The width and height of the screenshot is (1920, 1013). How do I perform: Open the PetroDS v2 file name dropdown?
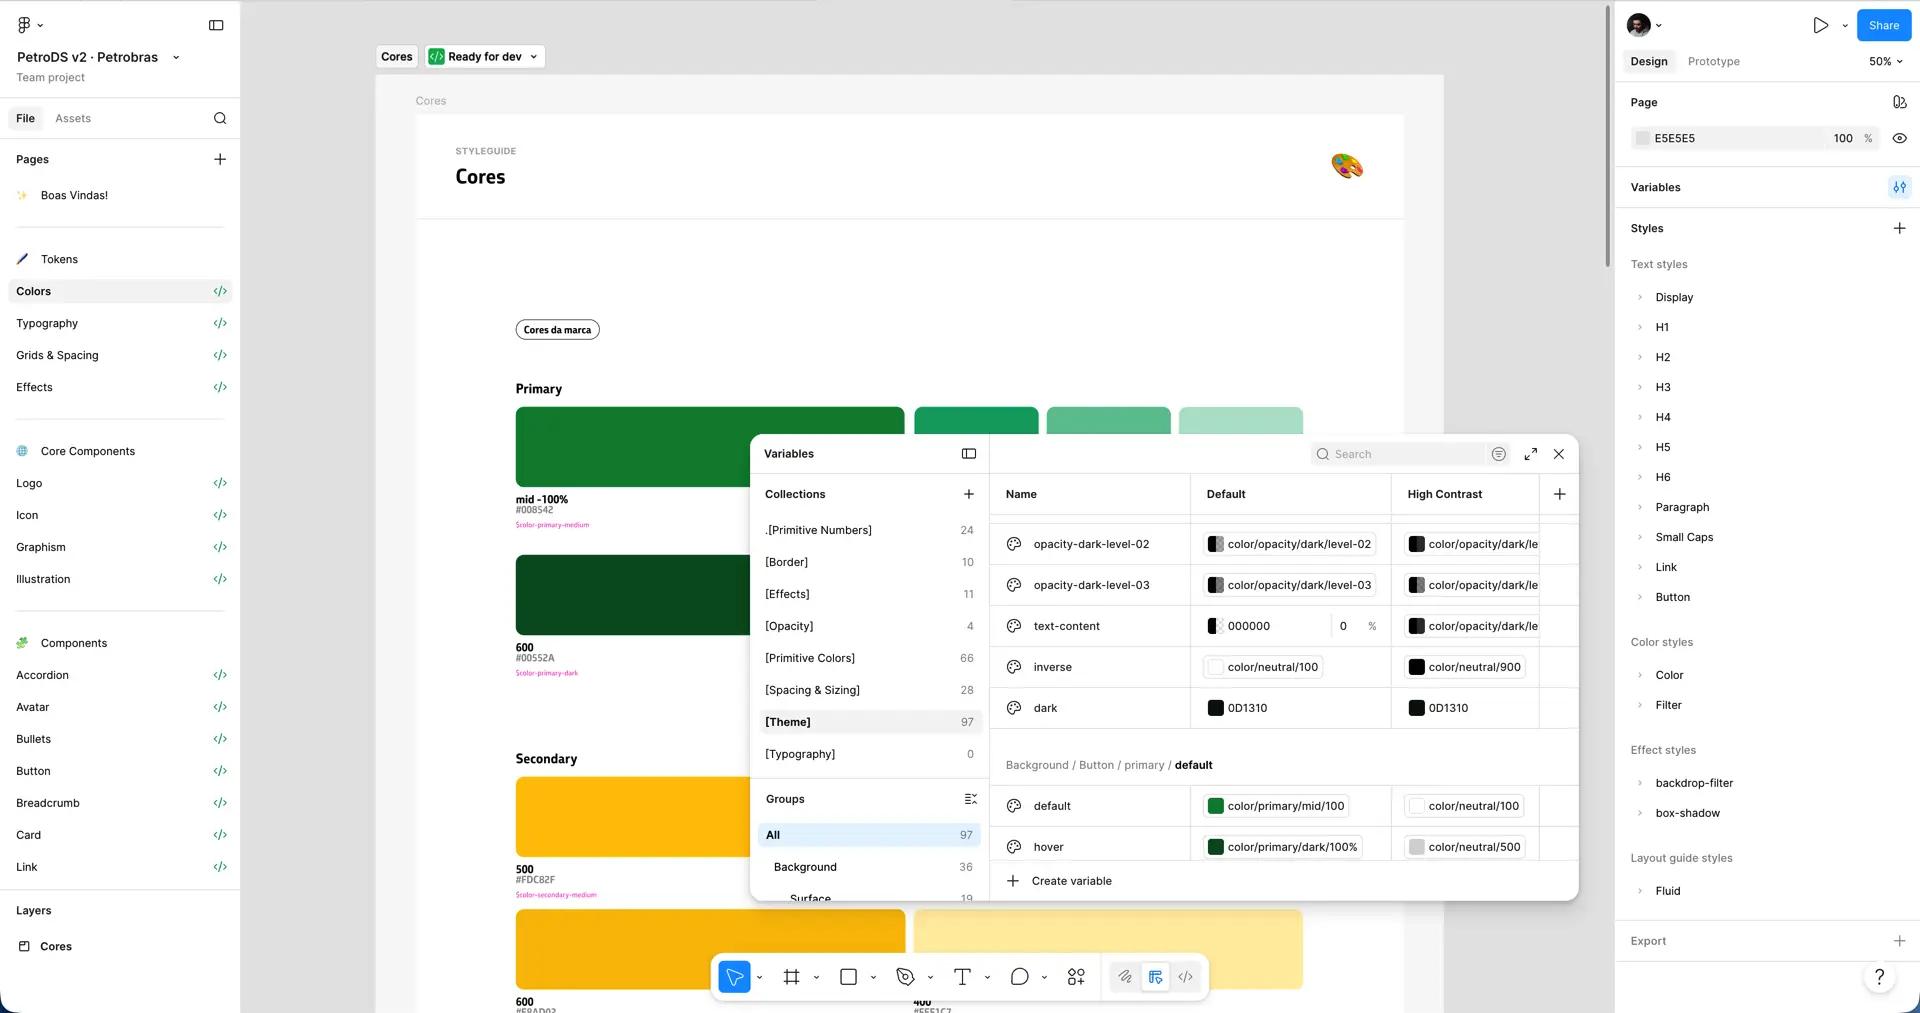click(176, 57)
